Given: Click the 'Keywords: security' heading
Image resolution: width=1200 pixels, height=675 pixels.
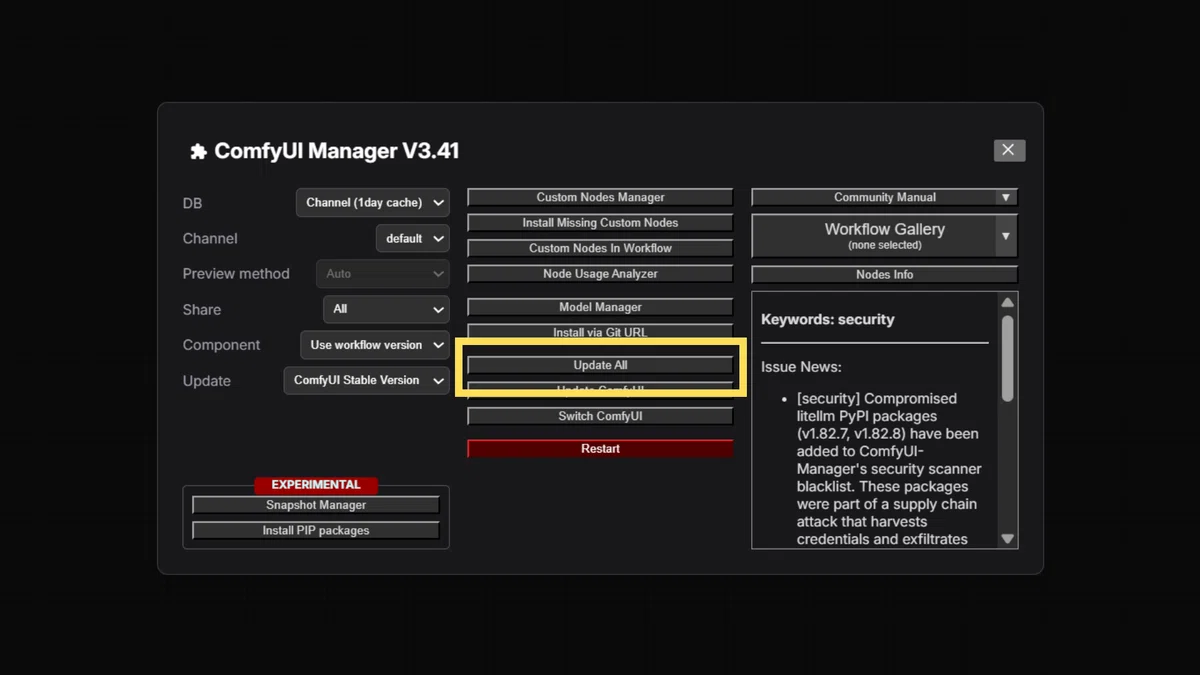Looking at the screenshot, I should (828, 320).
